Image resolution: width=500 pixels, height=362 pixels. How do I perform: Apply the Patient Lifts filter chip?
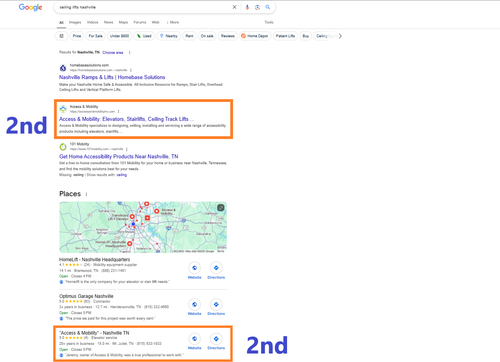[x=285, y=36]
